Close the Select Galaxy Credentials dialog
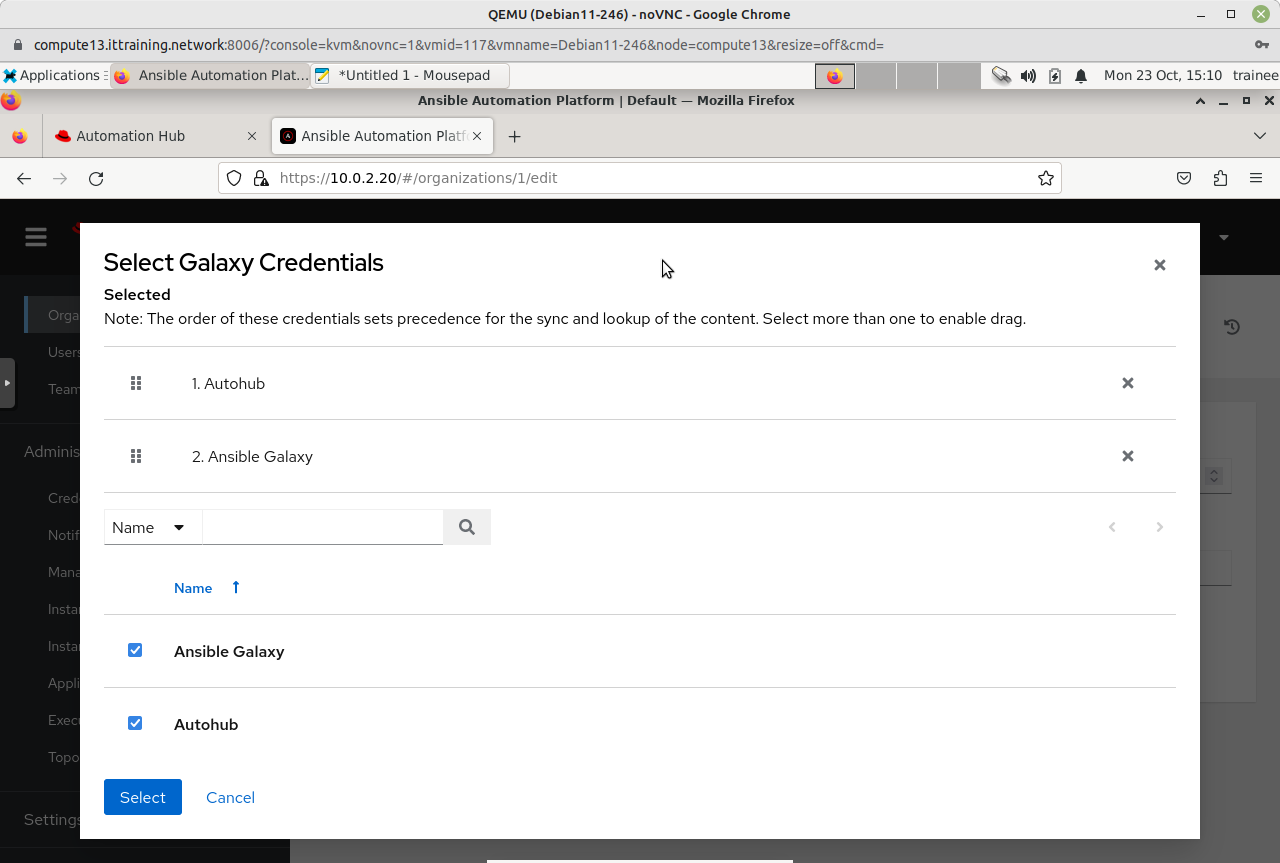 tap(1160, 265)
